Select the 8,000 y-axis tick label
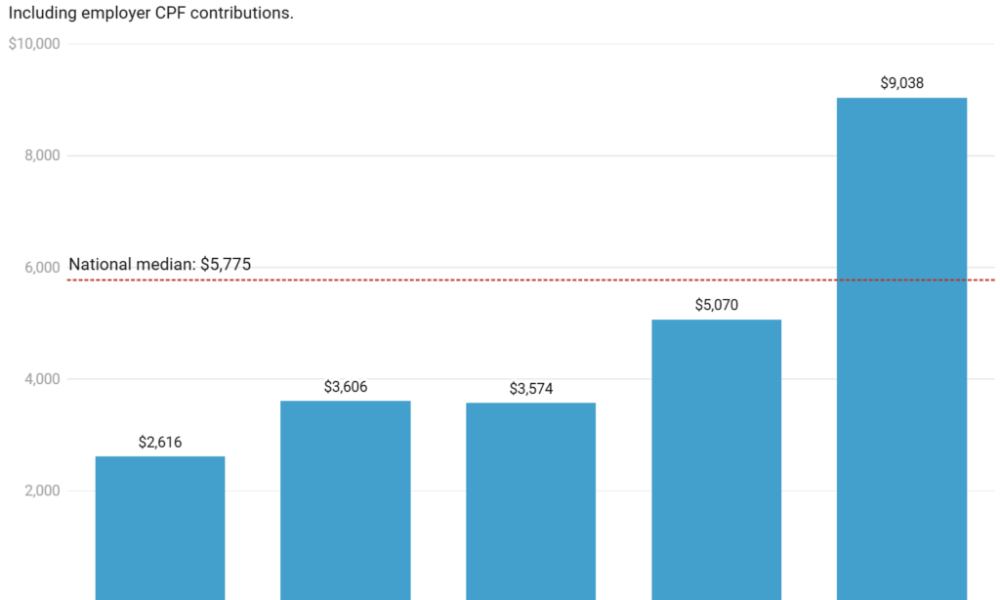1000x600 pixels. coord(40,156)
